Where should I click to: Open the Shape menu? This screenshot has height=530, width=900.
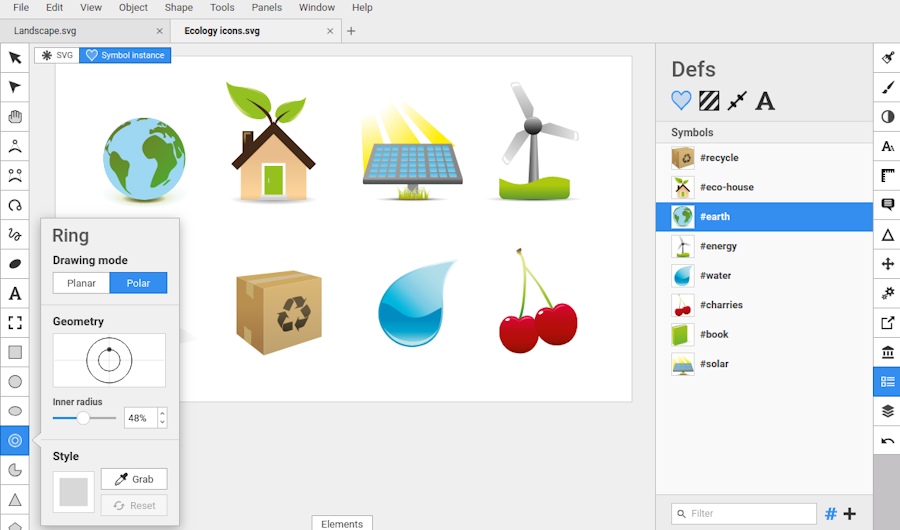[x=179, y=7]
